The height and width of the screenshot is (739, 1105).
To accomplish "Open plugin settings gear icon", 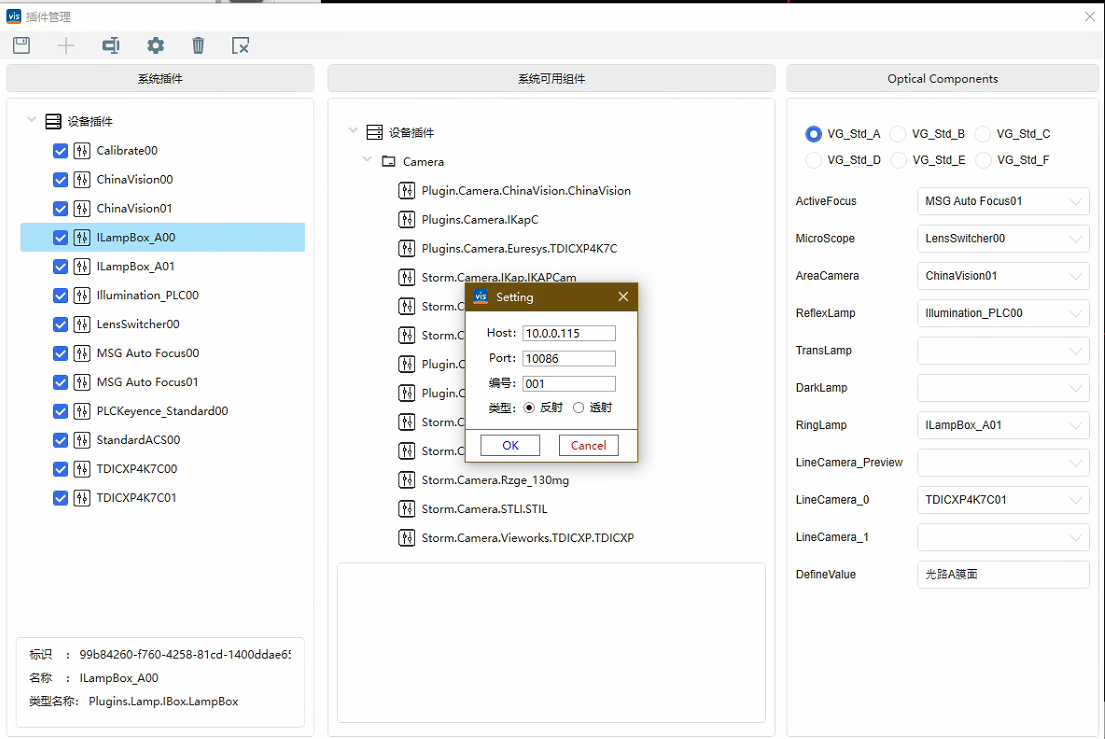I will (x=155, y=46).
